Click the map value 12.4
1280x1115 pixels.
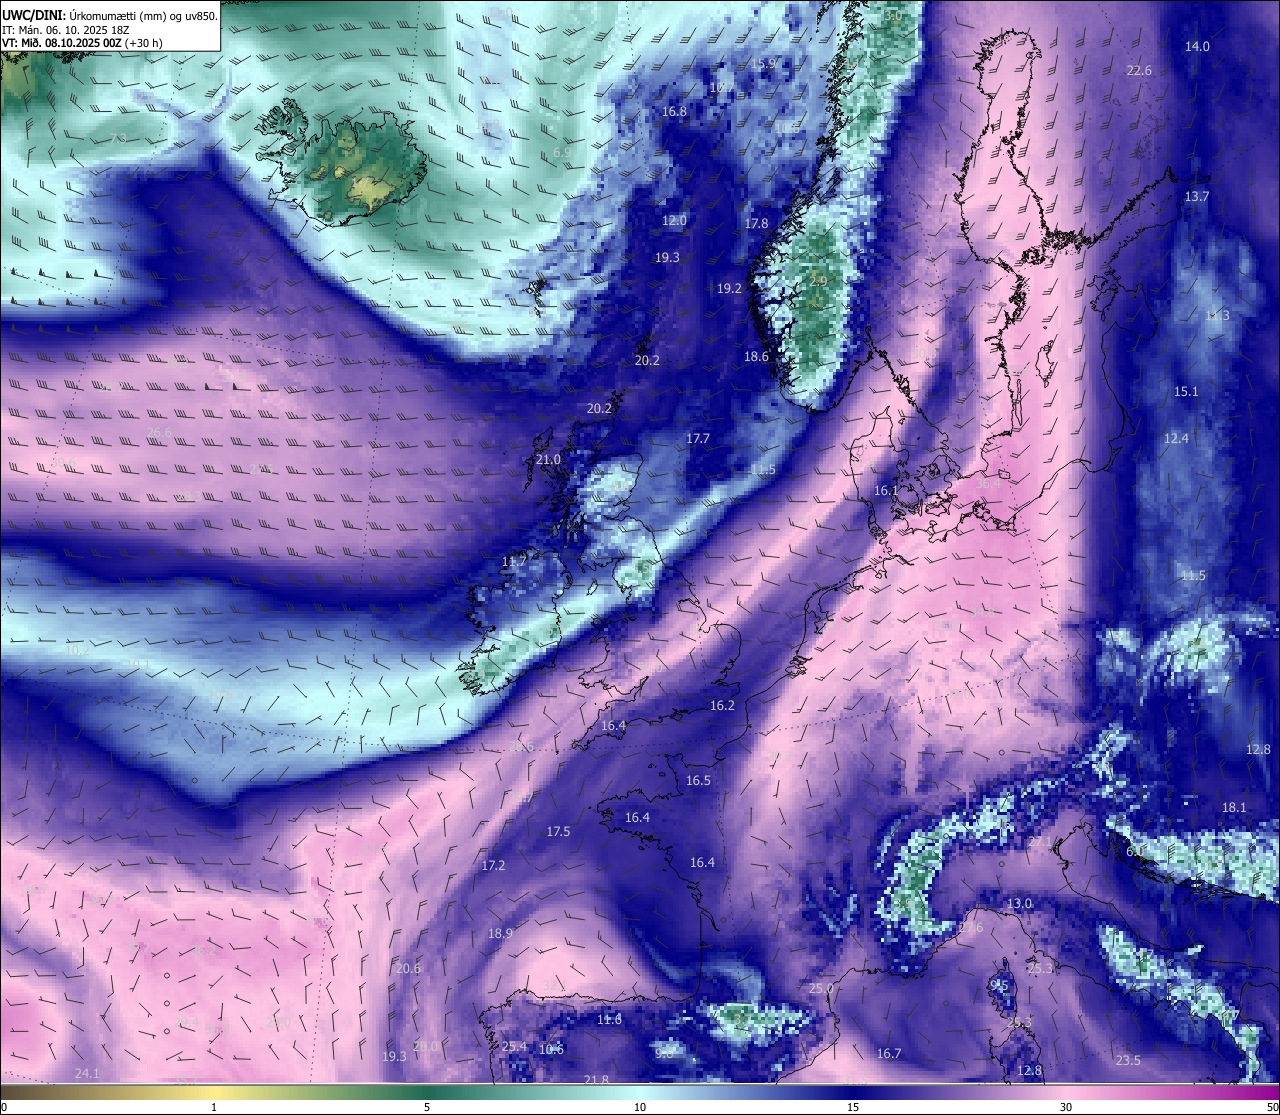tap(1176, 439)
